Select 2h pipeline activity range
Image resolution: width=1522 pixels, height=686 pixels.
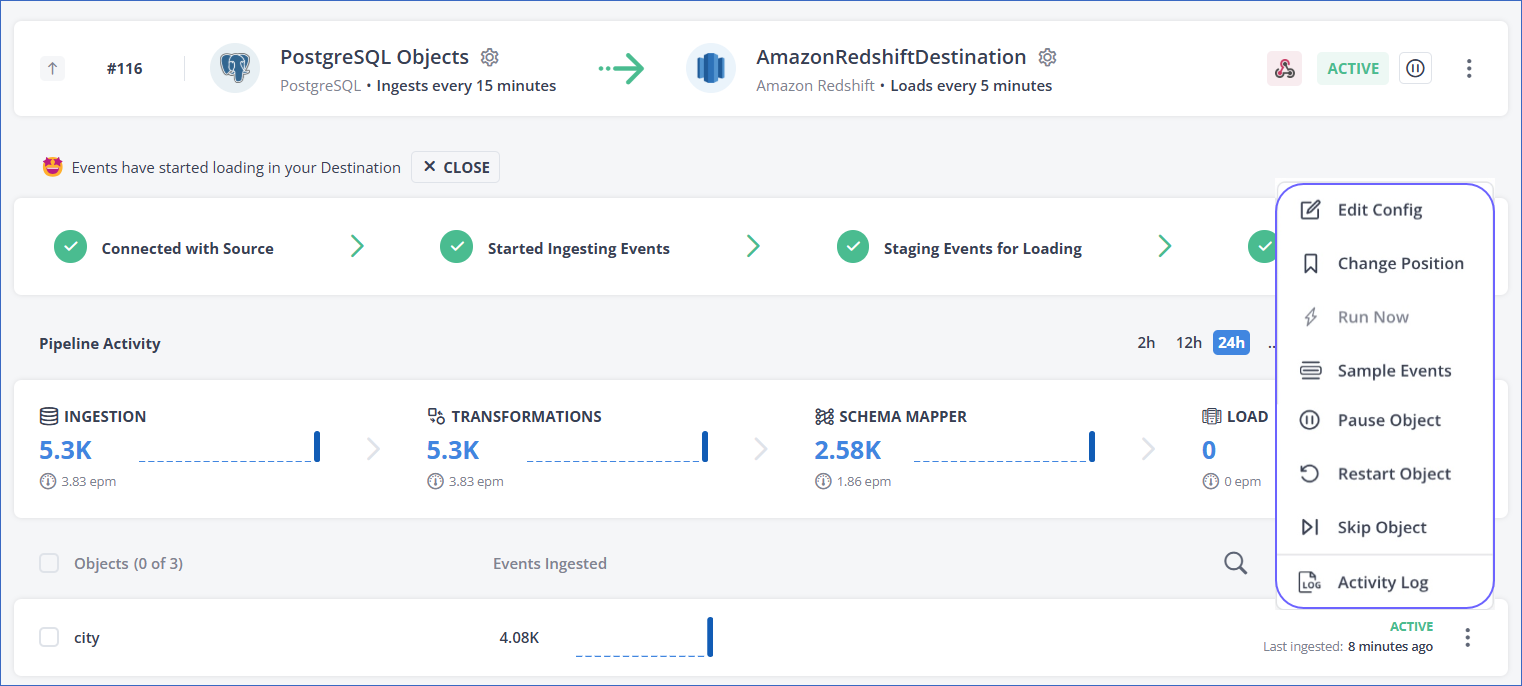[1146, 343]
